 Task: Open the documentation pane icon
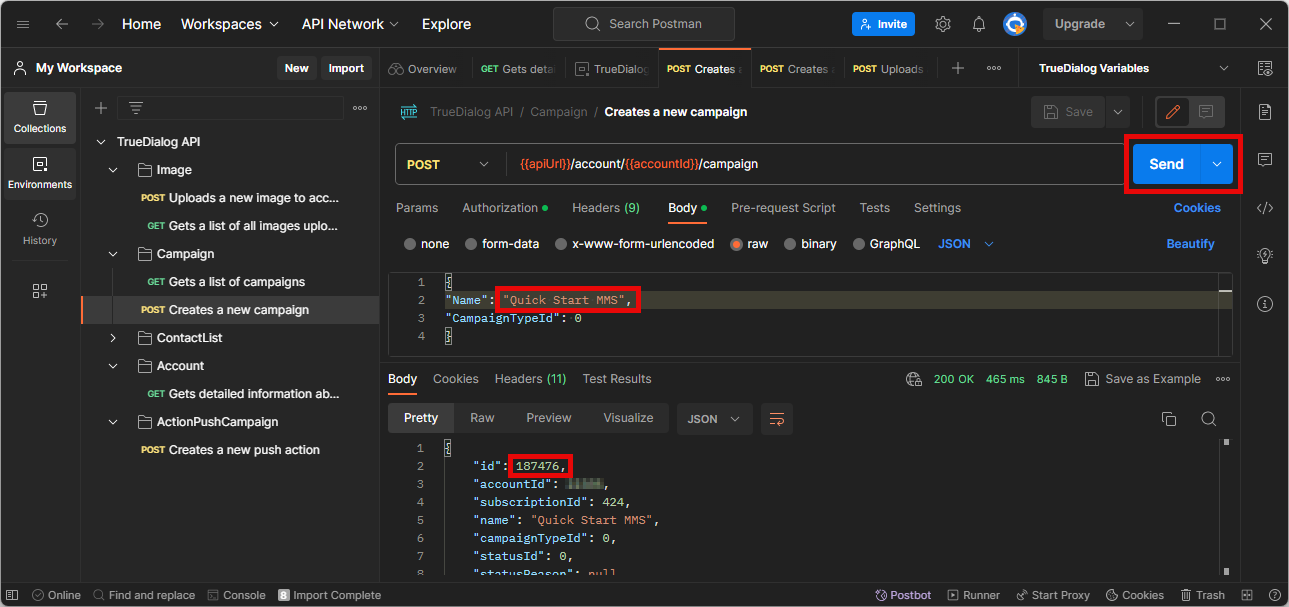1265,111
